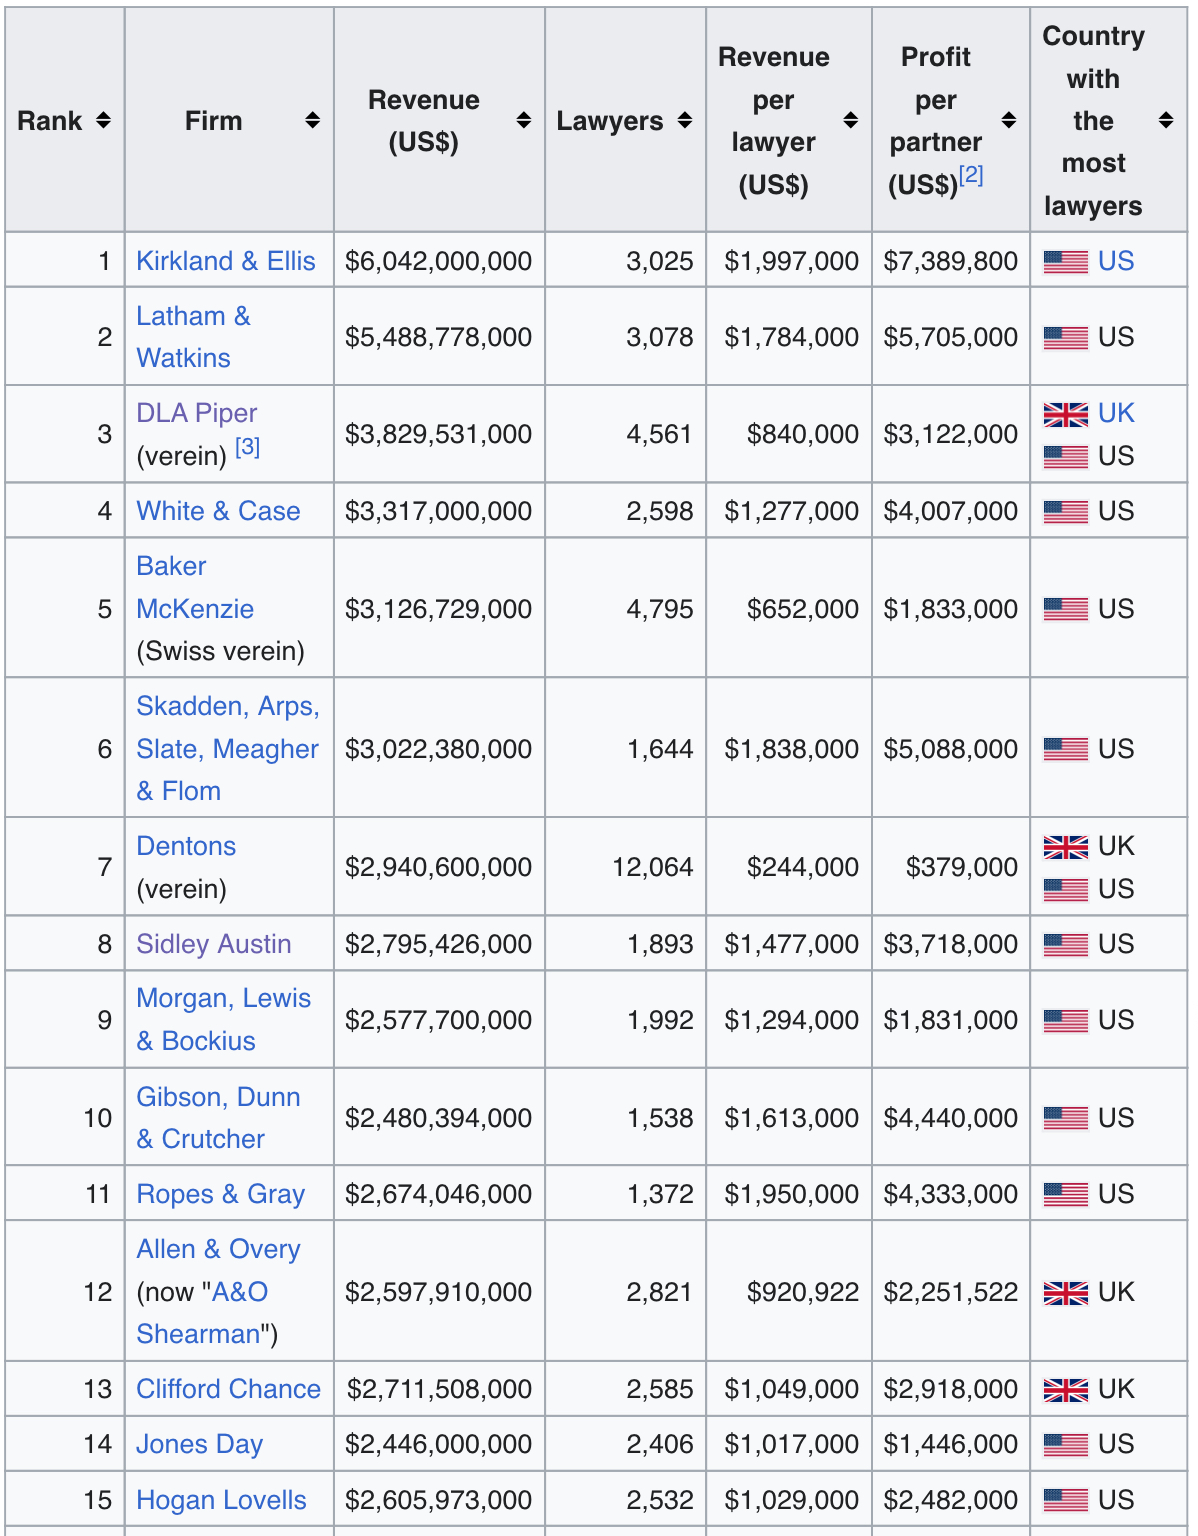Click the US flag in Jones Day row
This screenshot has width=1198, height=1536.
pyautogui.click(x=1065, y=1445)
